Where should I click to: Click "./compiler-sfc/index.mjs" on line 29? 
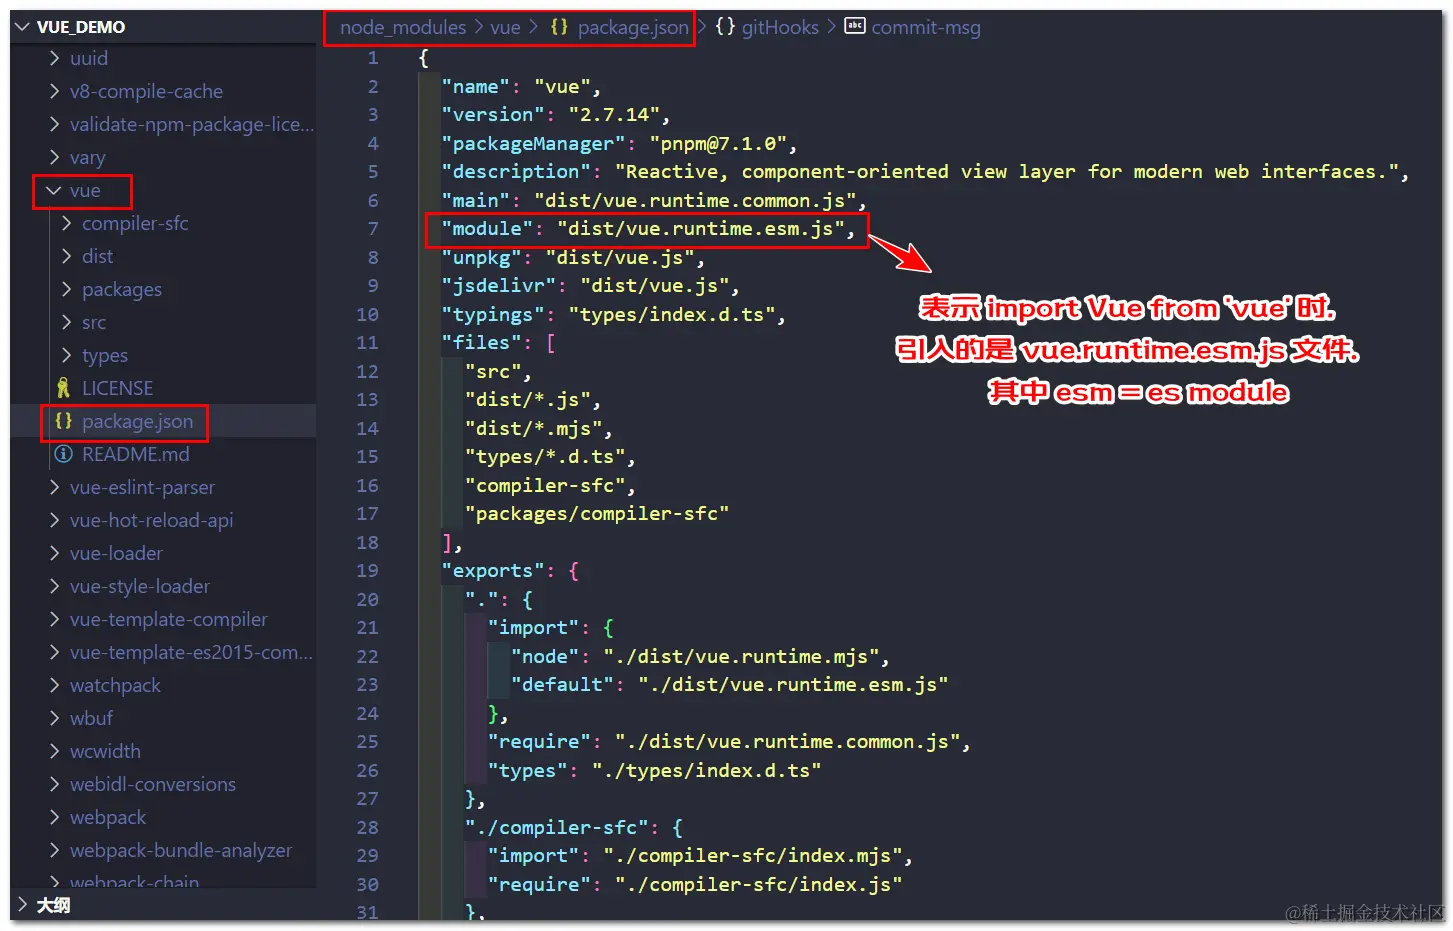coord(752,856)
